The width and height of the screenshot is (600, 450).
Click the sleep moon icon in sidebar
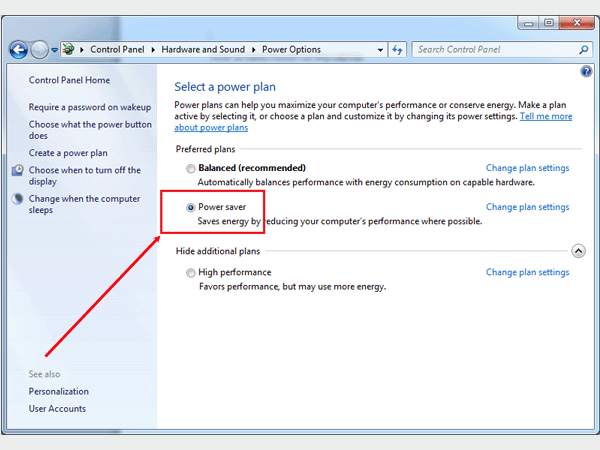tap(18, 199)
